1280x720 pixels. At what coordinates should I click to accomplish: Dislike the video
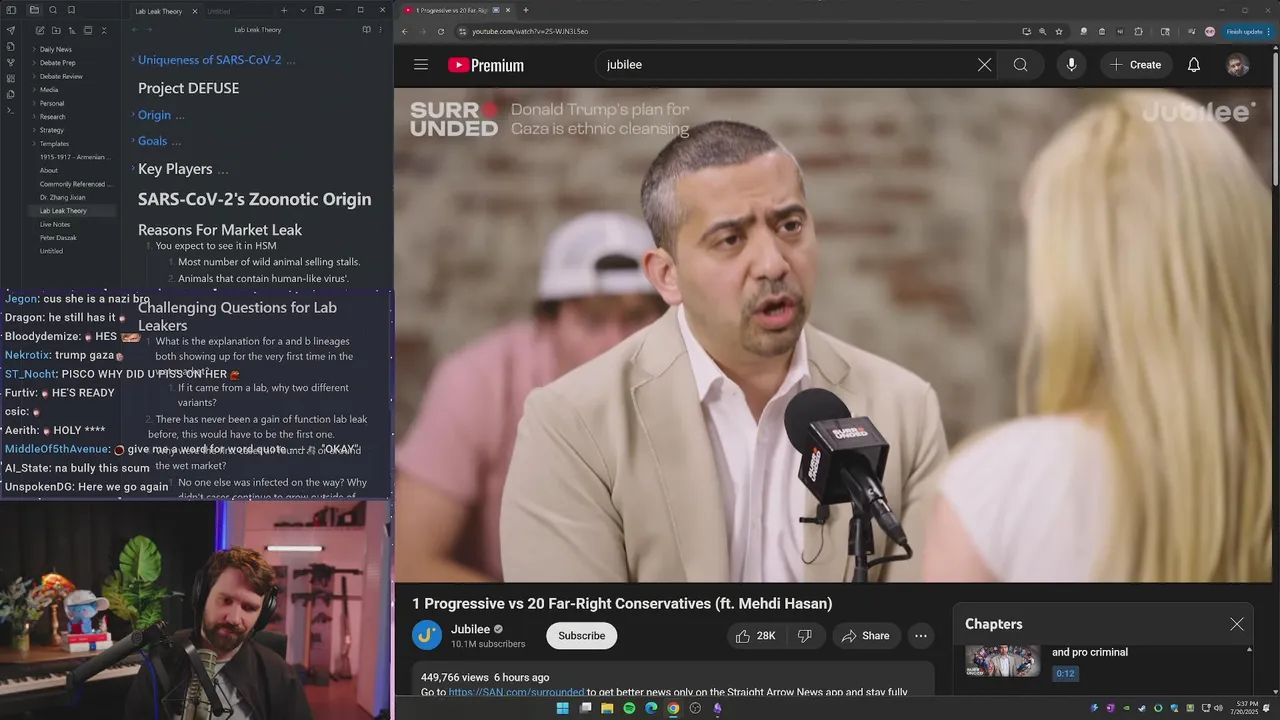pyautogui.click(x=804, y=636)
